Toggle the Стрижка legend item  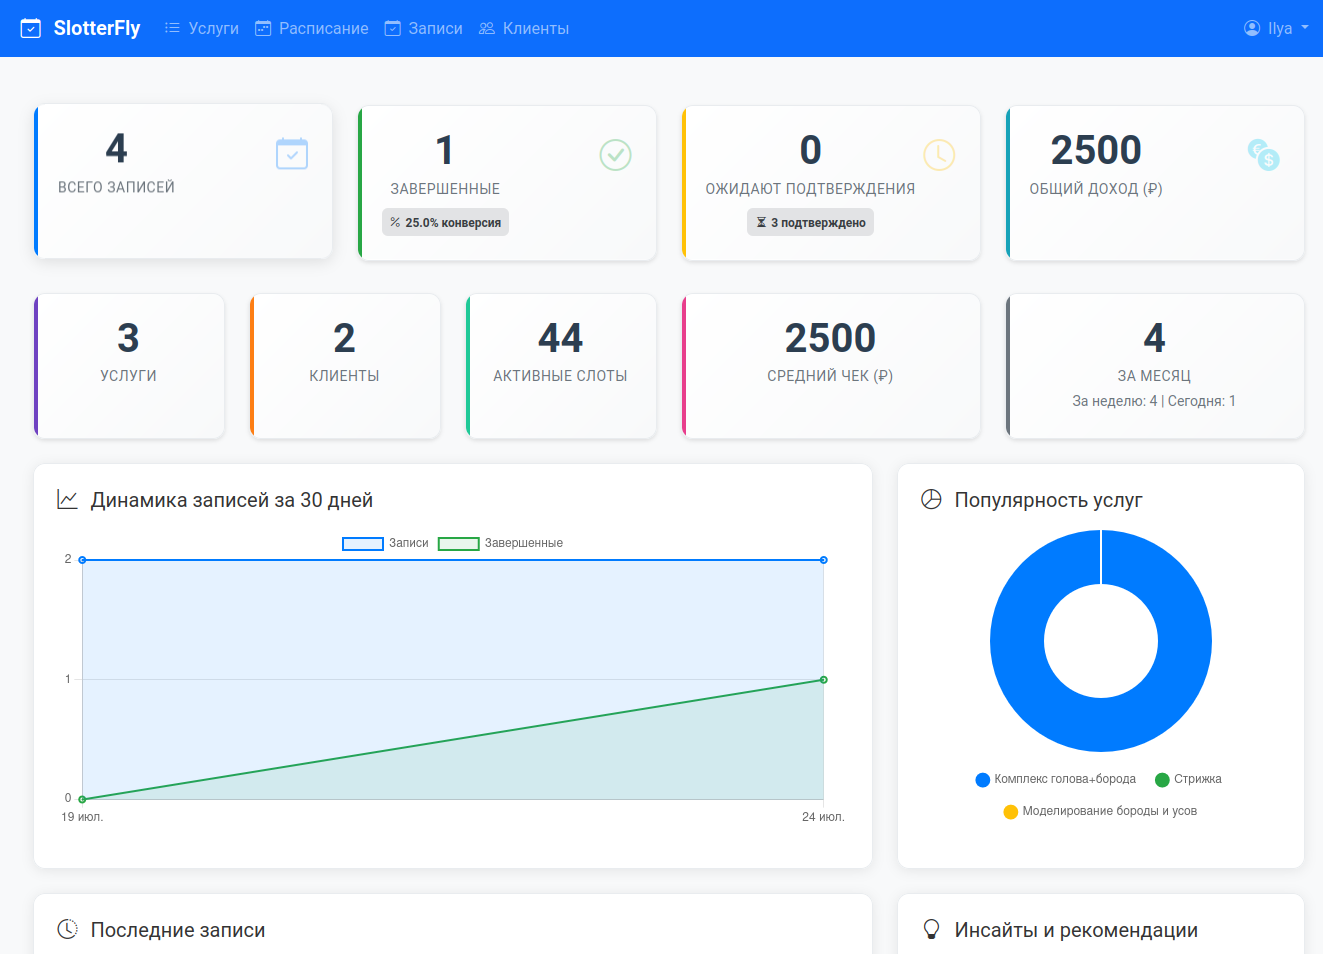pos(1188,779)
